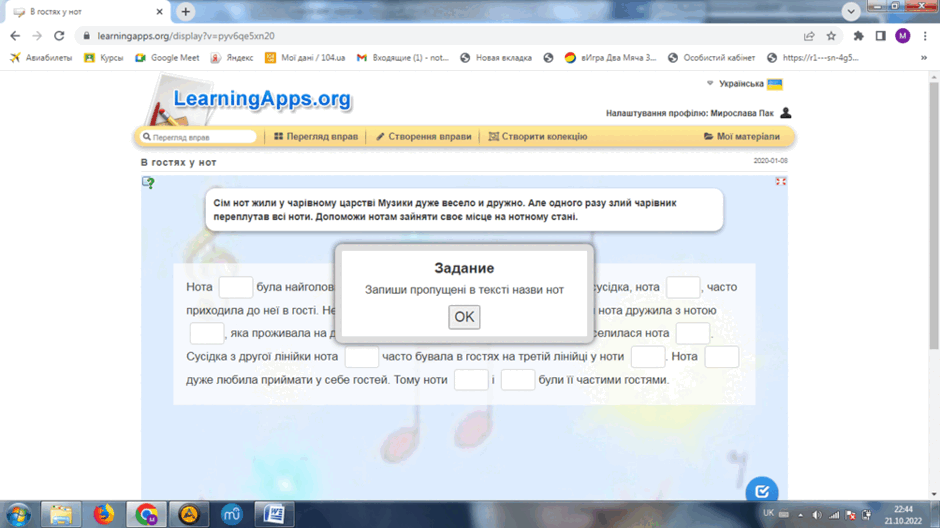940x528 pixels.
Task: Show more bookmarks chevron
Action: (924, 58)
